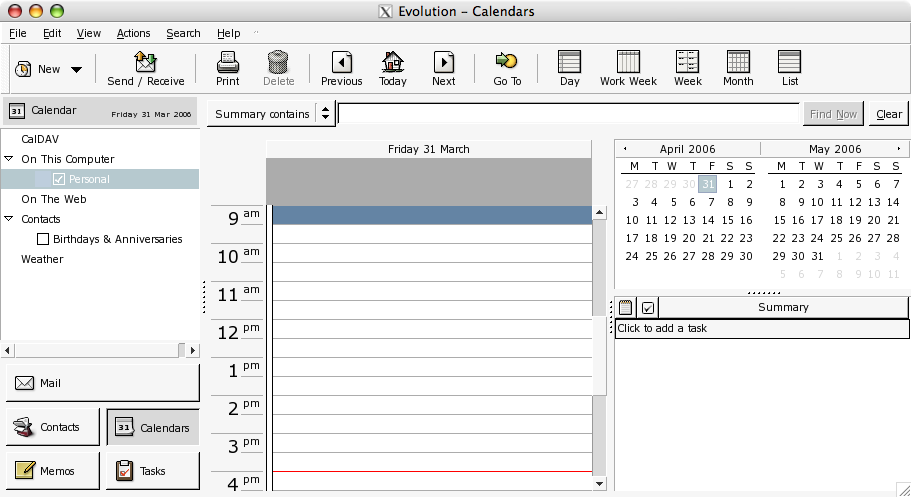
Task: Click the New appointment clock icon
Action: (23, 69)
